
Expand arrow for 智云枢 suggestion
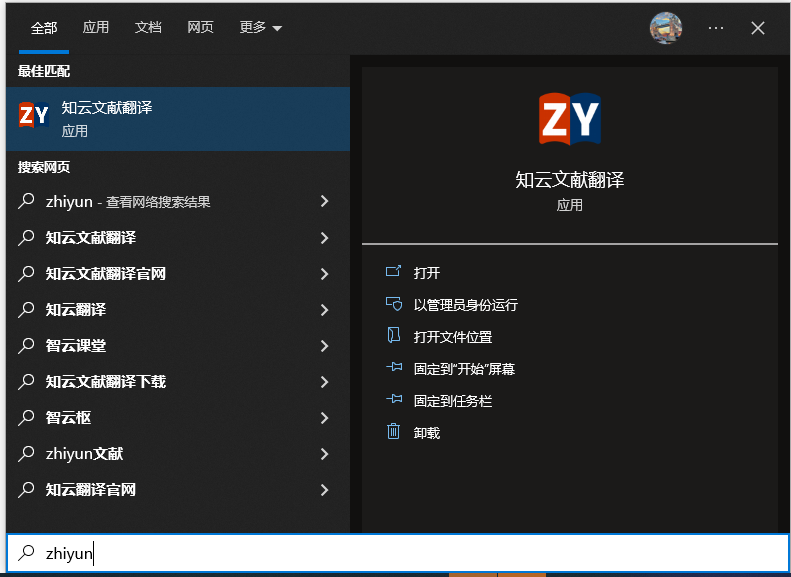pyautogui.click(x=325, y=418)
